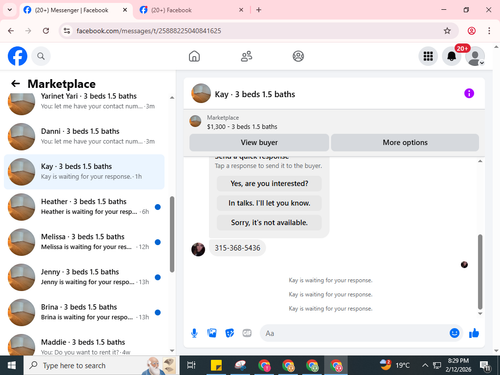Open the weather 19°C widget
Screen dimensions: 500x375
tap(395, 365)
